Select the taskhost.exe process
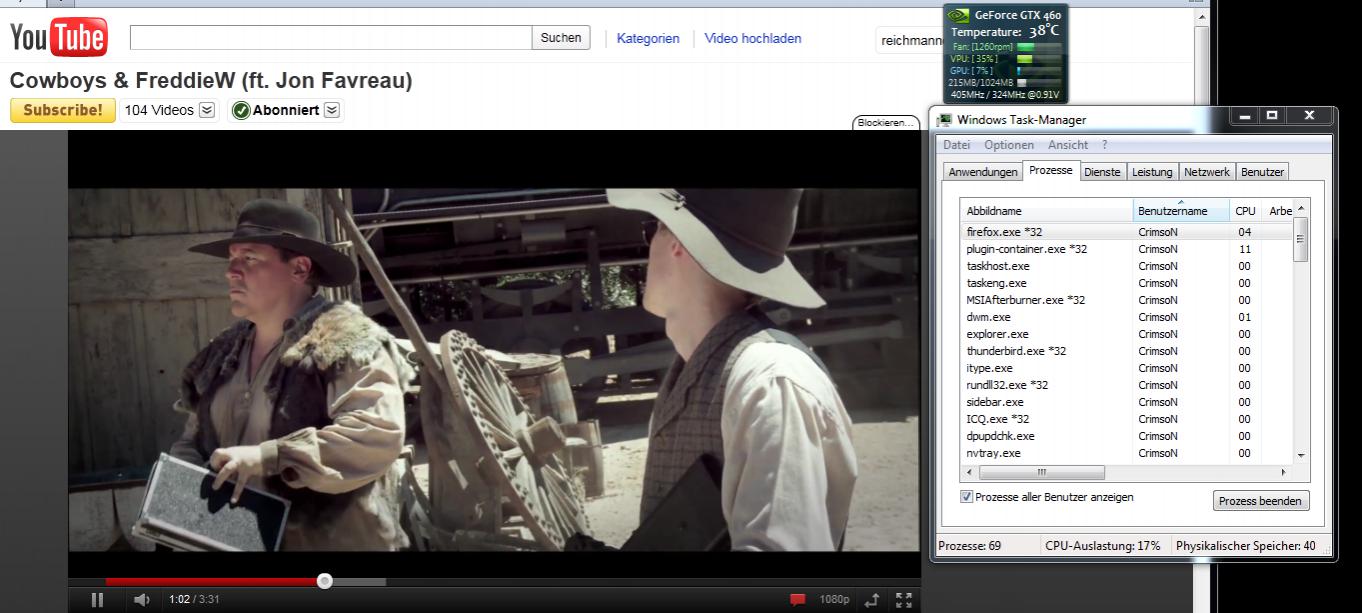Viewport: 1362px width, 613px height. [1126, 266]
